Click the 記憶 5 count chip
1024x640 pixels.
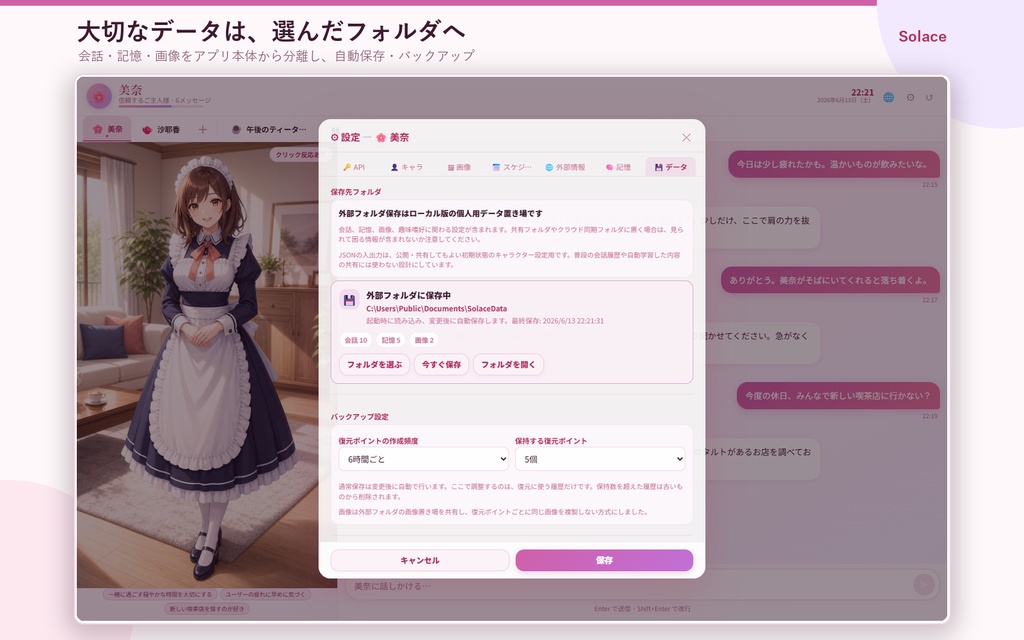391,340
